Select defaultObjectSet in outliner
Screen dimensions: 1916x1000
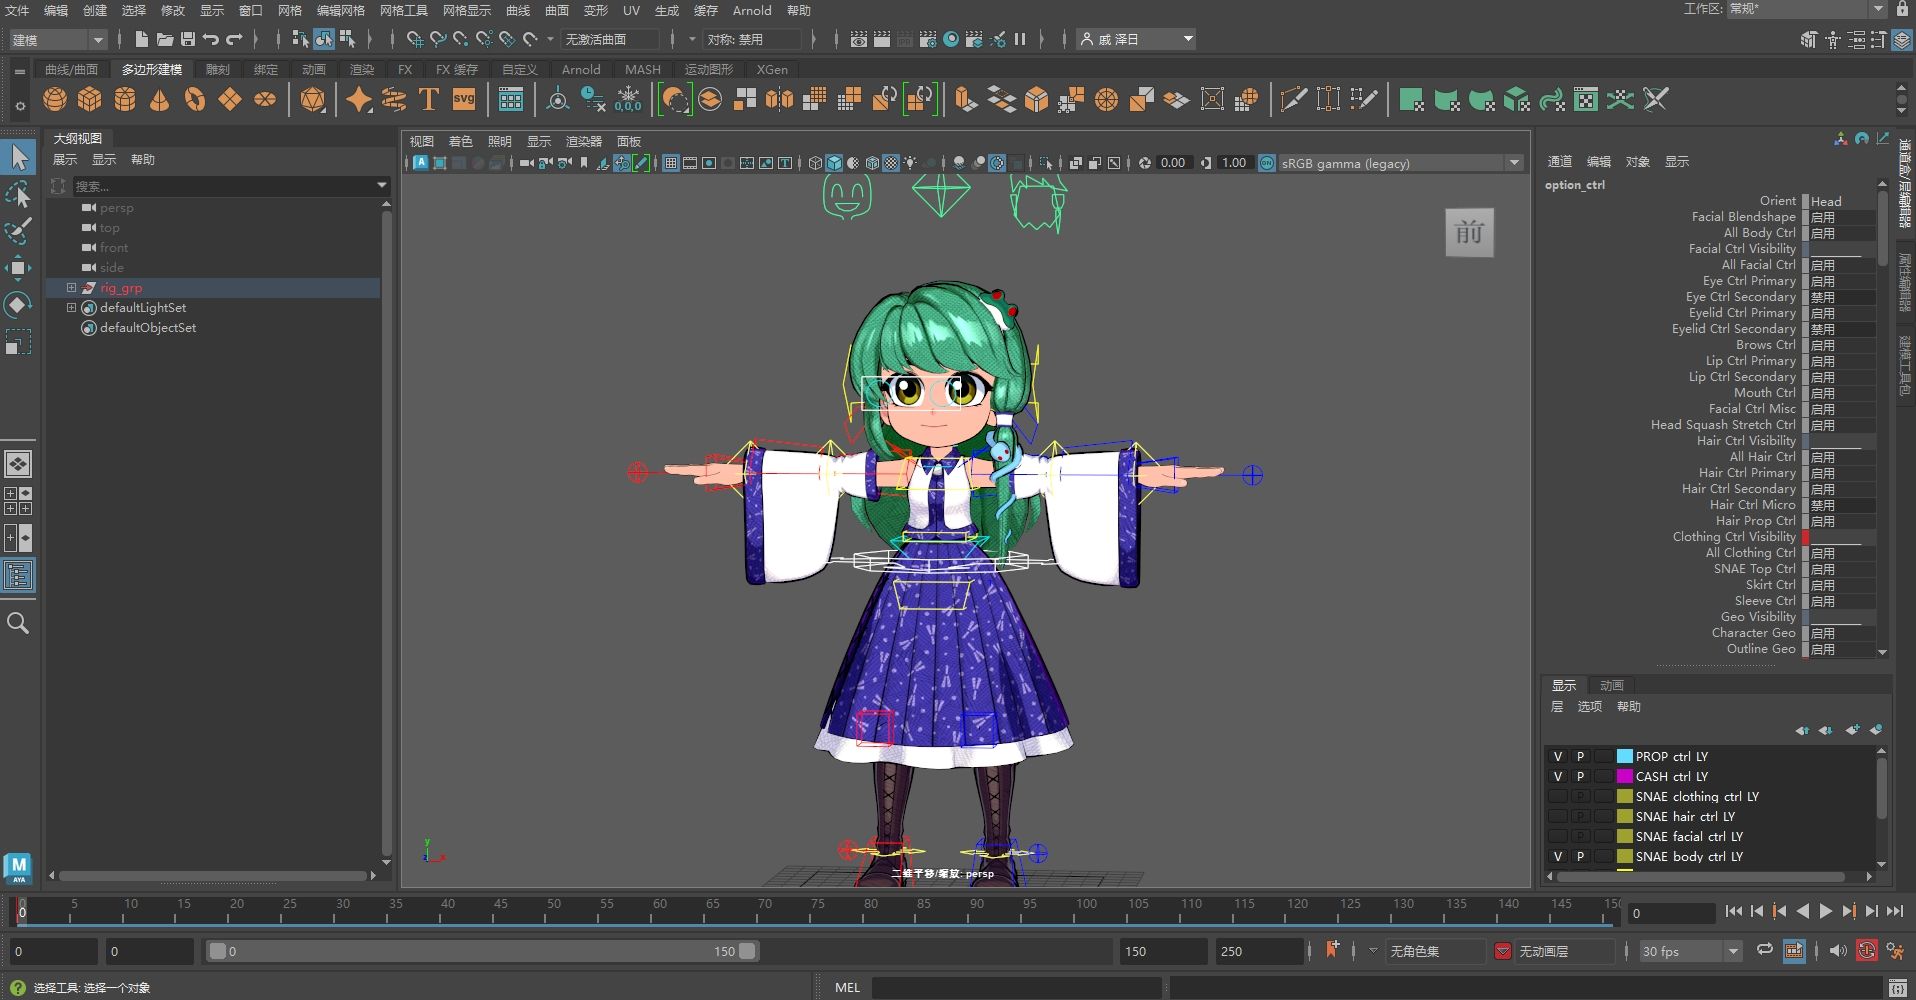point(148,328)
